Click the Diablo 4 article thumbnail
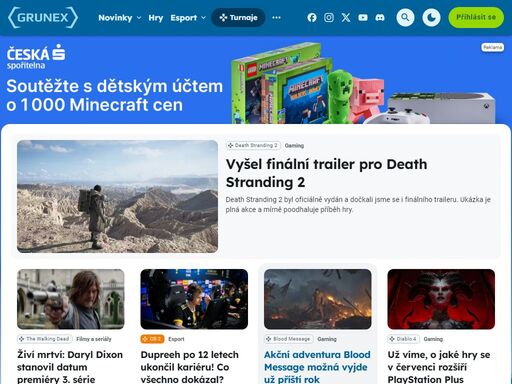512x384 pixels. pyautogui.click(x=441, y=299)
